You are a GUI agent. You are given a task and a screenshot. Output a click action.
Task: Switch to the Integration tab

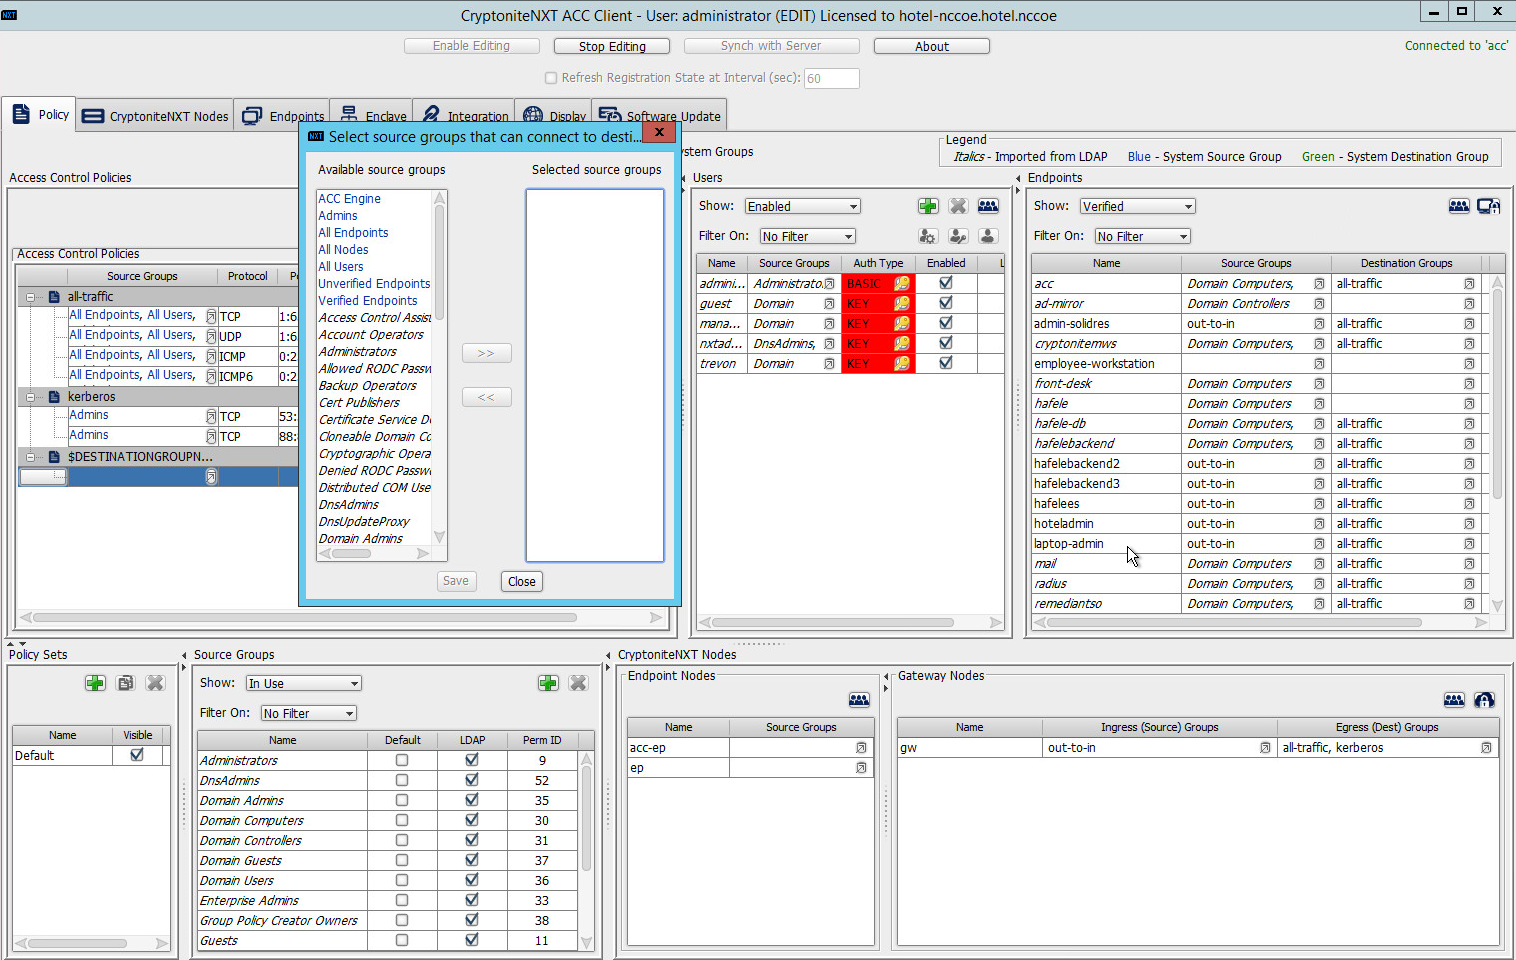(x=465, y=116)
